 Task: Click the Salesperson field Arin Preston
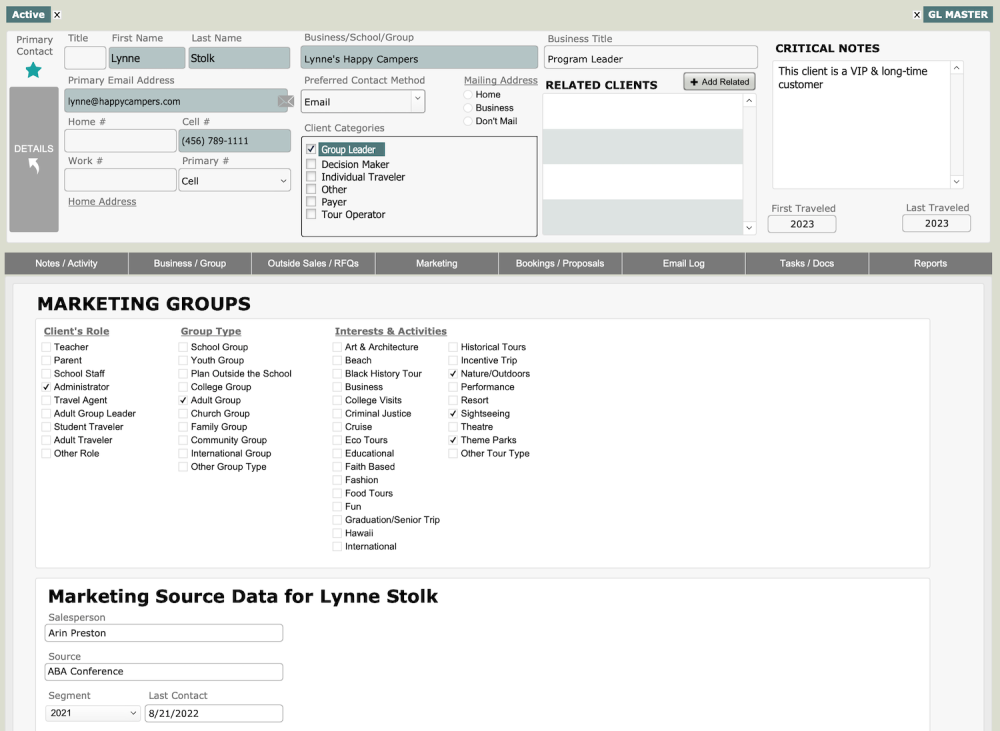(x=164, y=633)
